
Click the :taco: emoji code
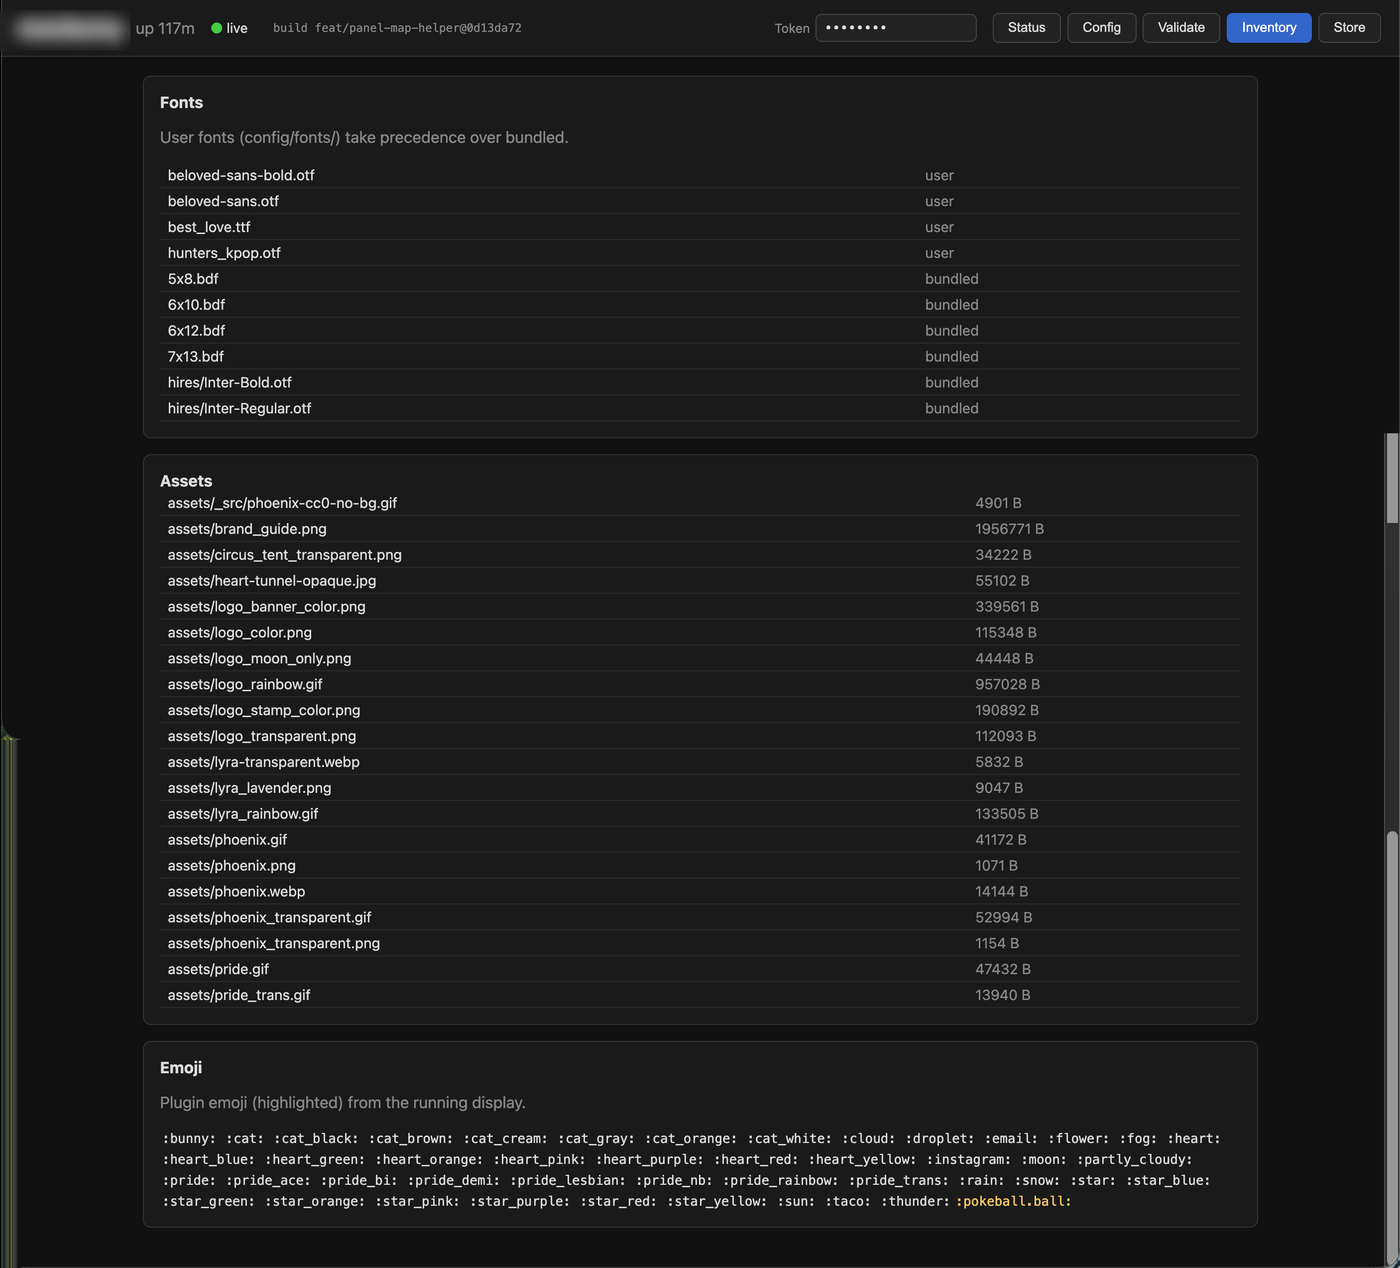[849, 1202]
